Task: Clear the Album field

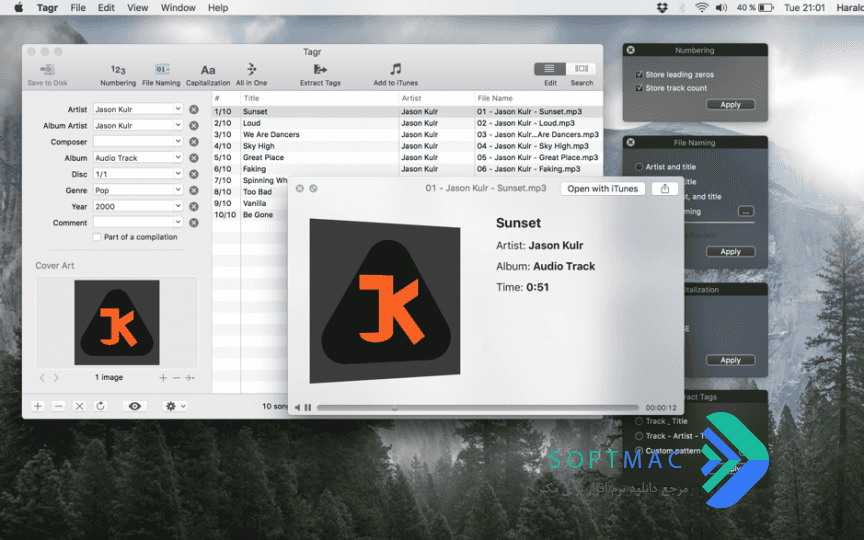Action: pyautogui.click(x=194, y=158)
